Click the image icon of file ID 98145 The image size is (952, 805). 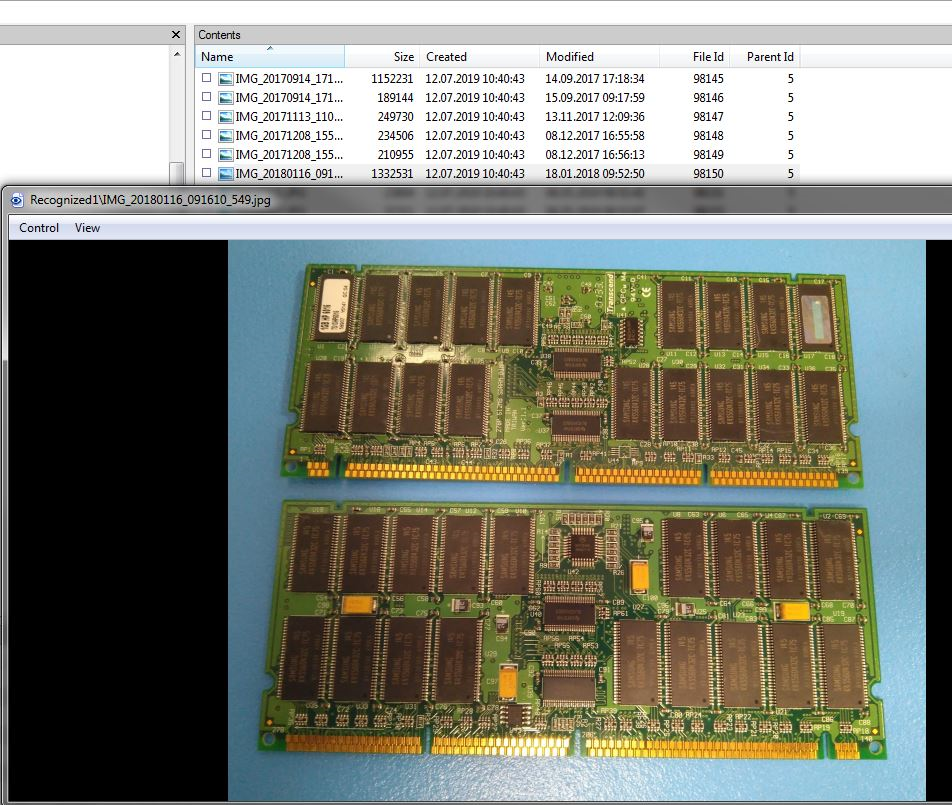226,78
